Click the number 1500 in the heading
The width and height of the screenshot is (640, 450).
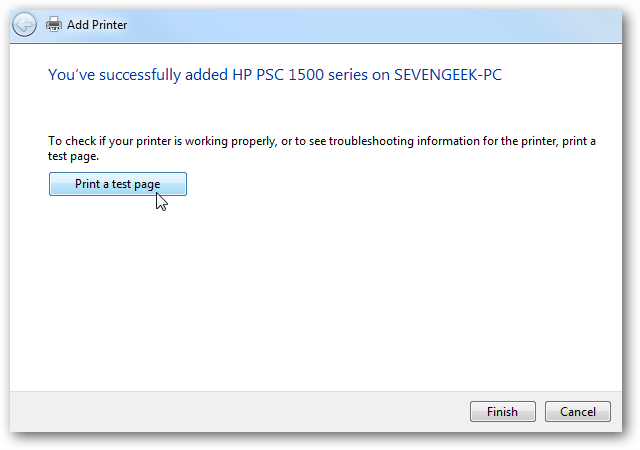point(306,75)
